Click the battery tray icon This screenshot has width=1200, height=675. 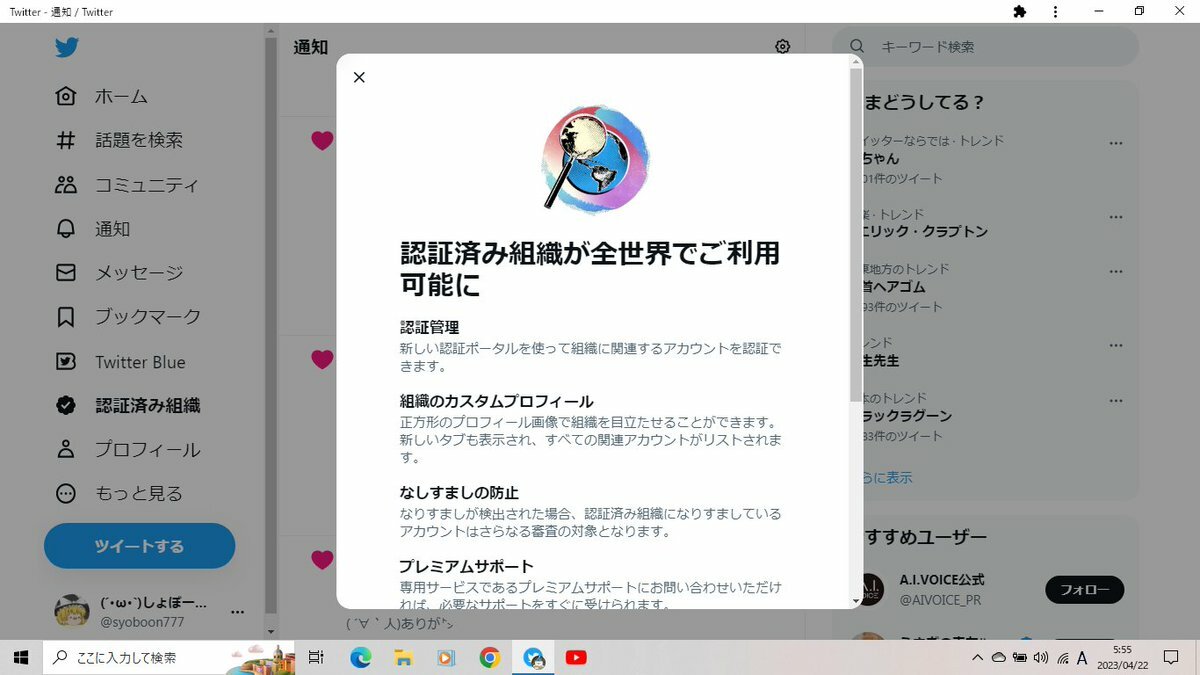click(1019, 657)
